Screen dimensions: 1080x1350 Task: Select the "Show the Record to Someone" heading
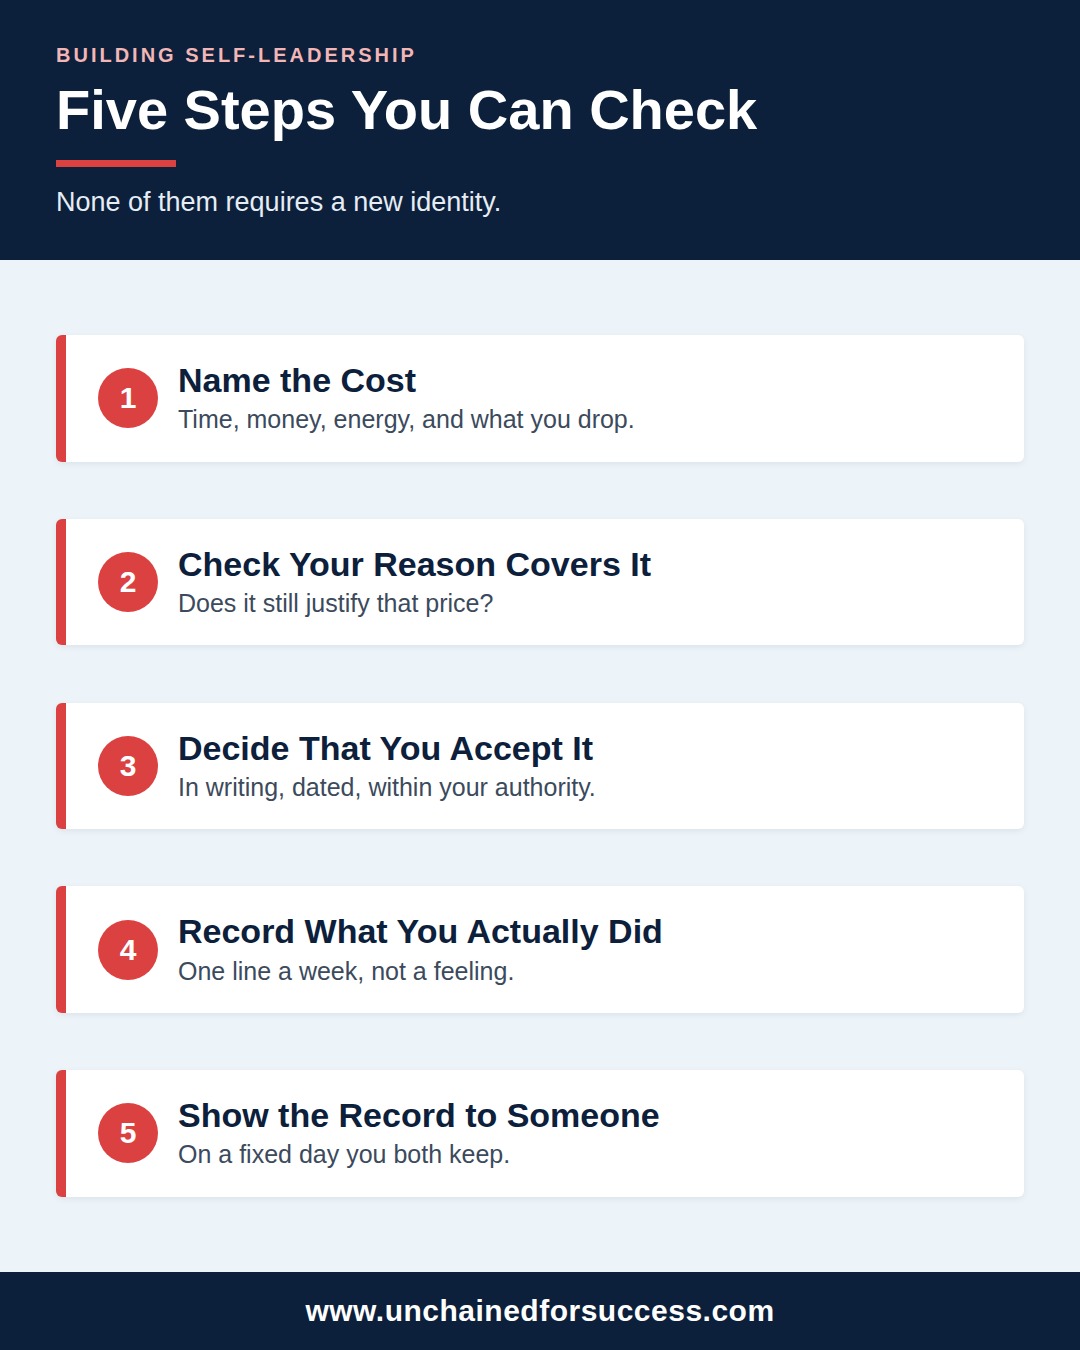[418, 1116]
